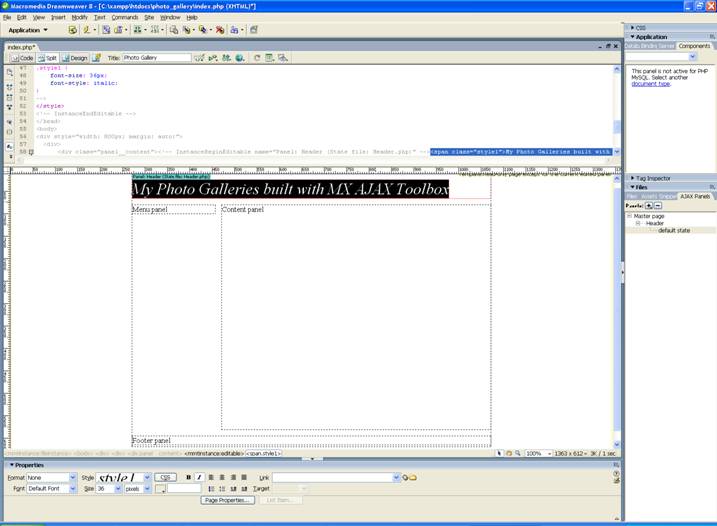Click the CSS button in Properties
Image resolution: width=717 pixels, height=526 pixels.
click(165, 478)
